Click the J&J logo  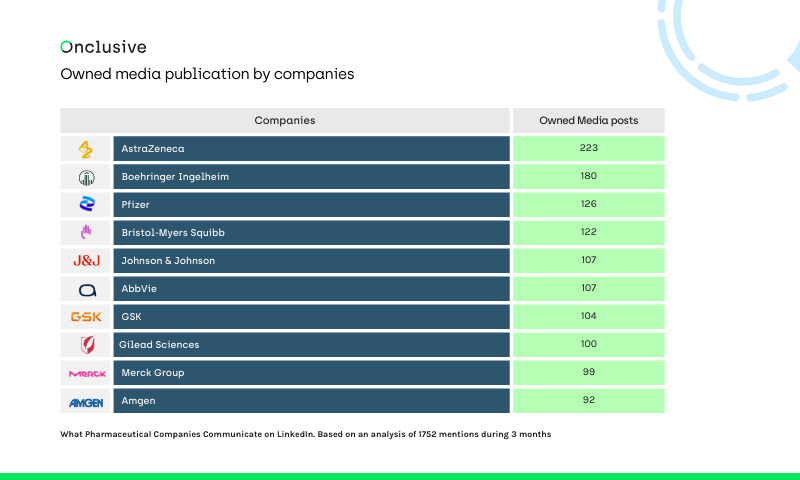pos(86,261)
